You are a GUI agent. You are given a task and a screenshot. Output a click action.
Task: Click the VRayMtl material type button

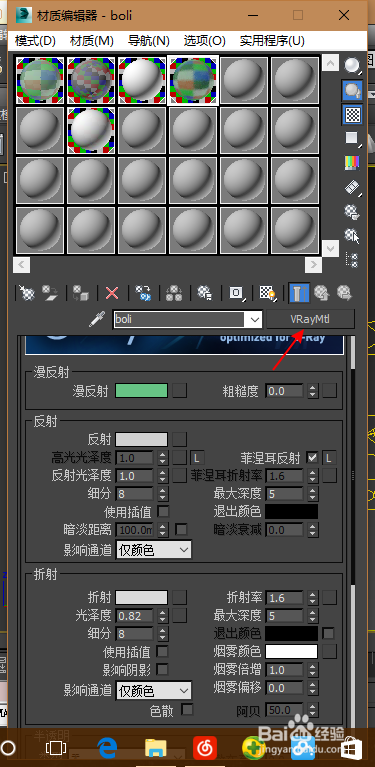(x=310, y=319)
